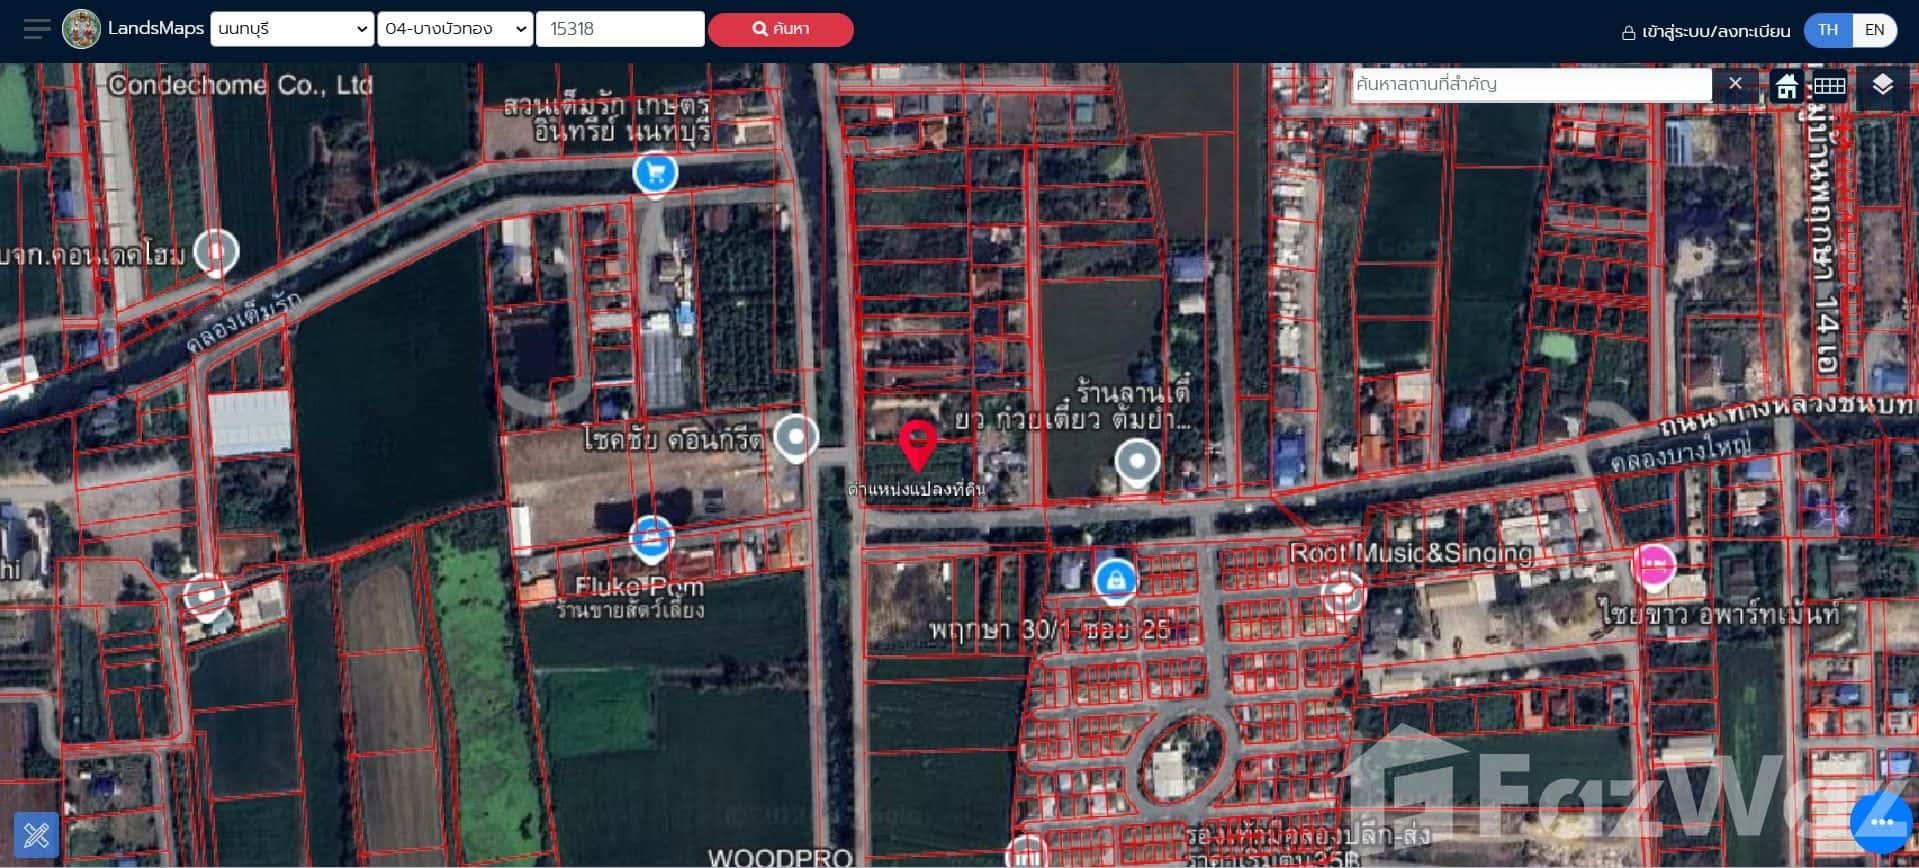Viewport: 1919px width, 868px height.
Task: Switch language to TH
Action: click(x=1827, y=30)
